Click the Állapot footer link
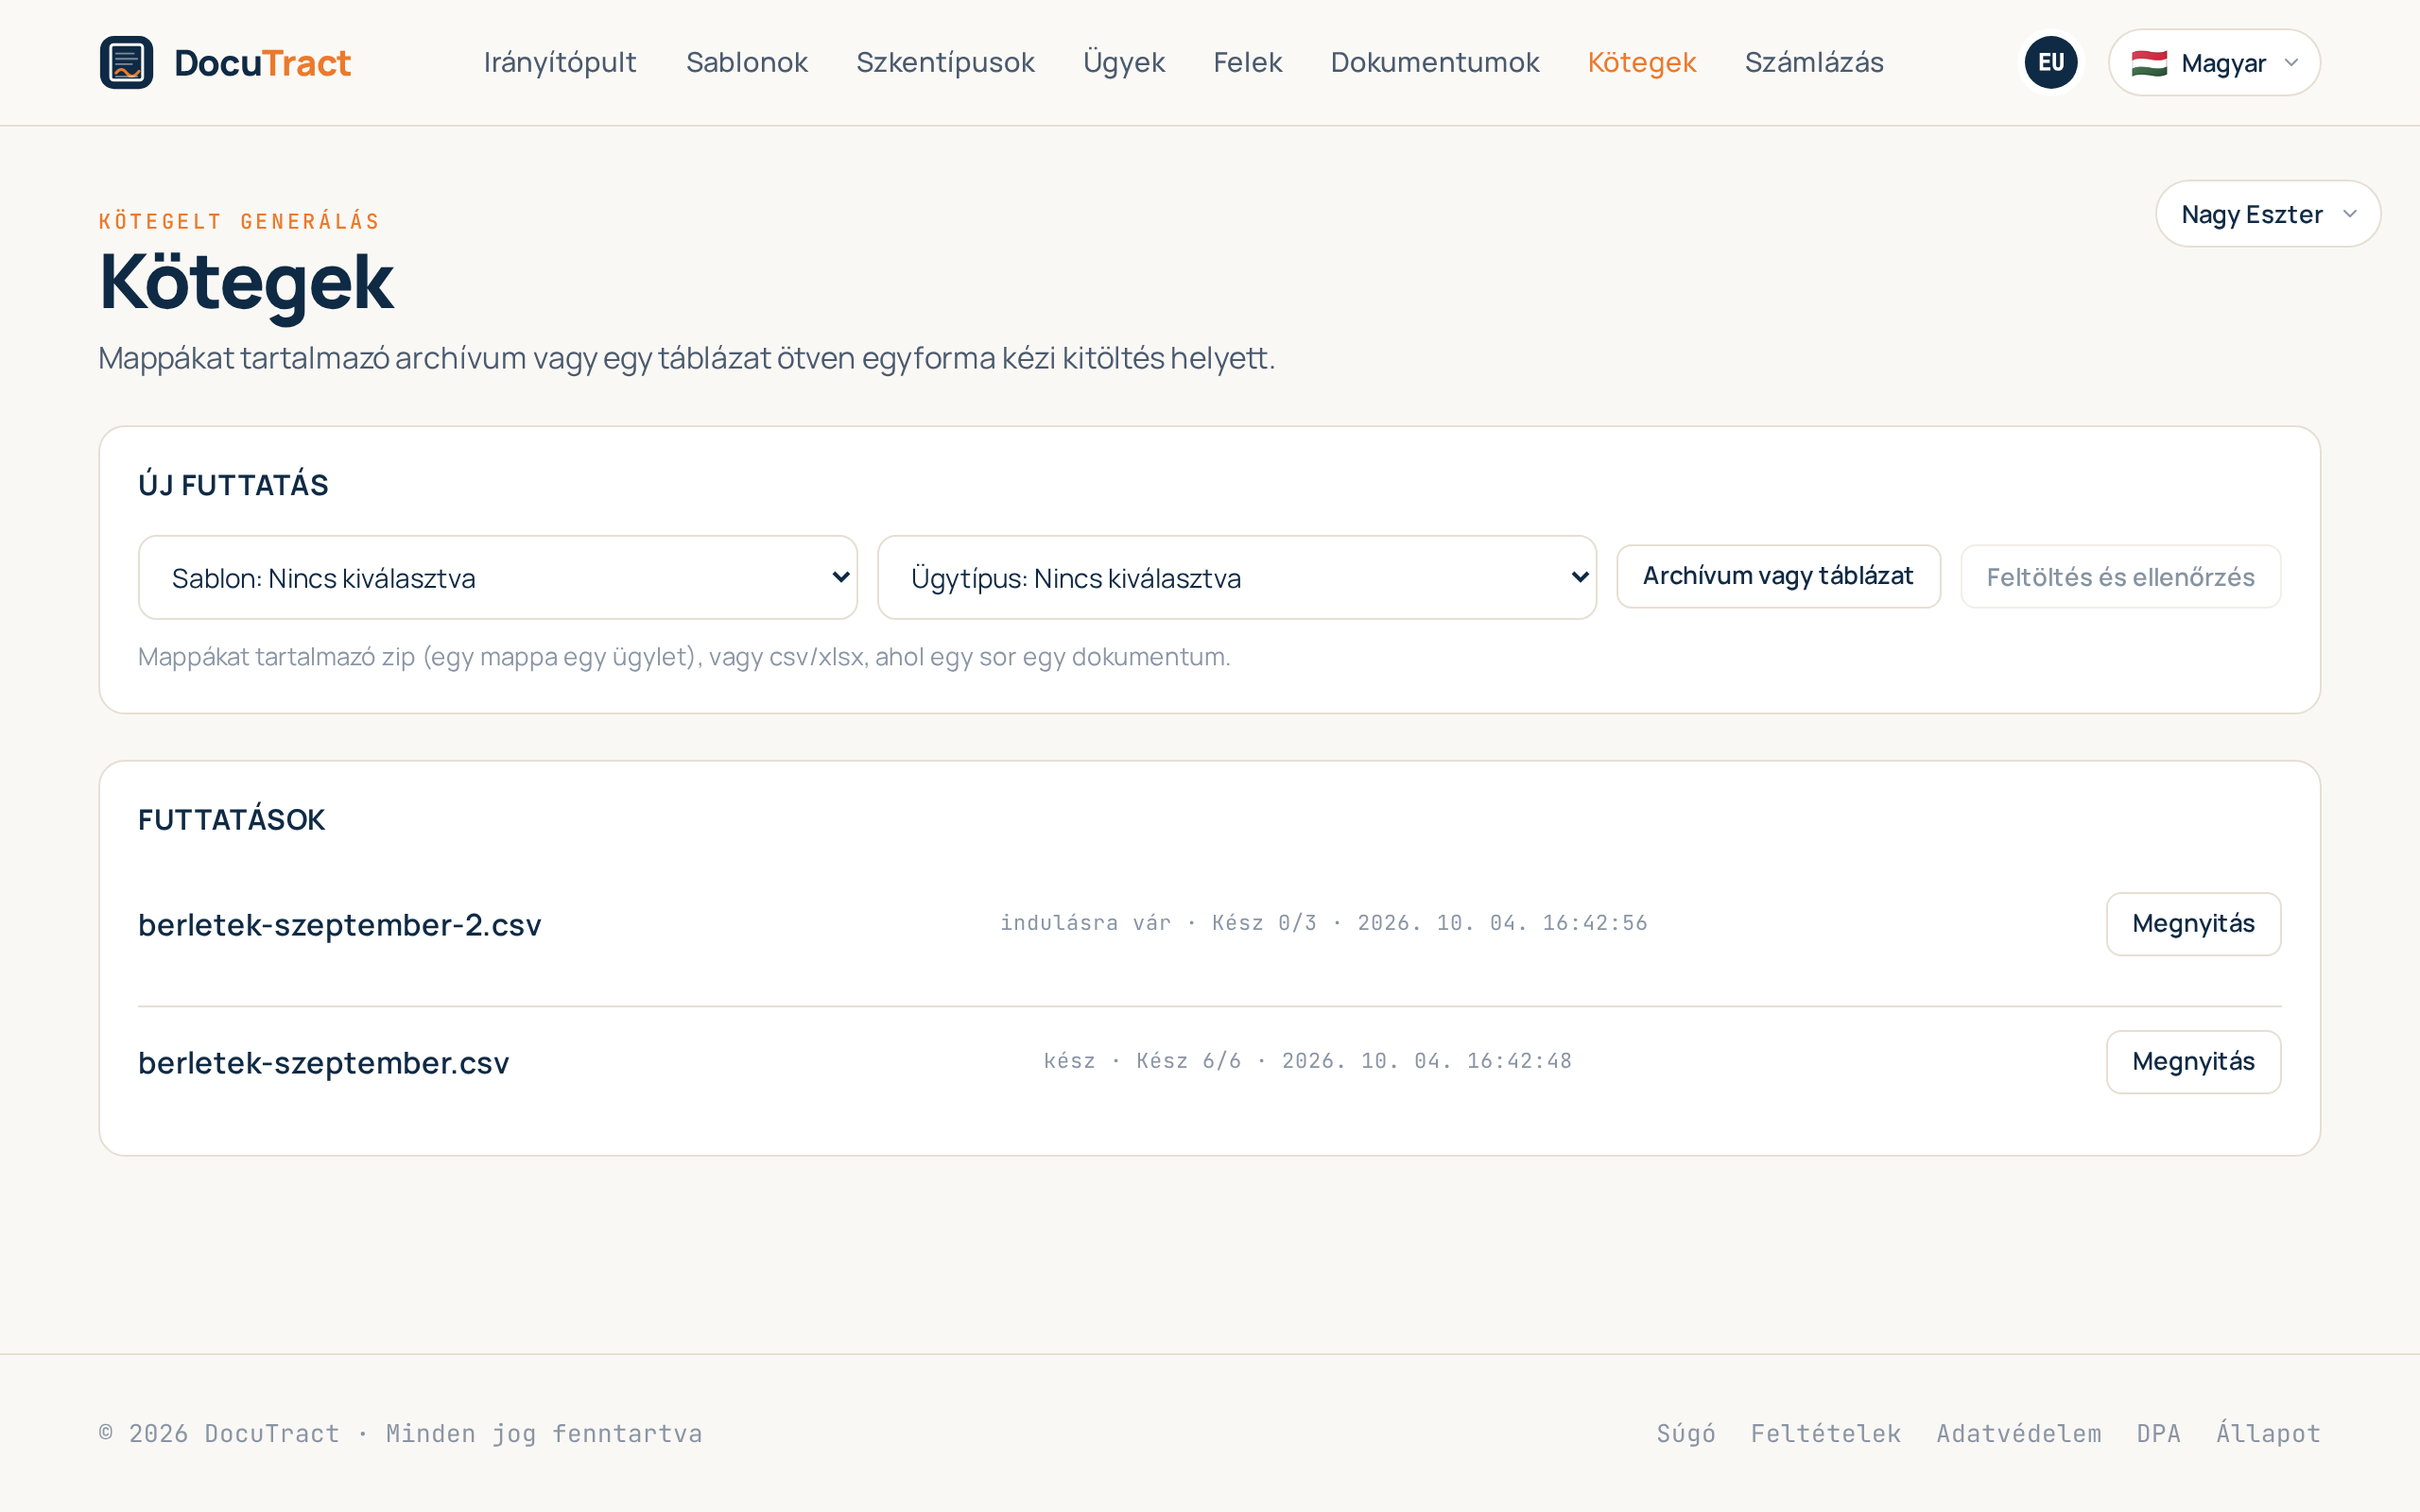Viewport: 2420px width, 1512px height. [2268, 1433]
